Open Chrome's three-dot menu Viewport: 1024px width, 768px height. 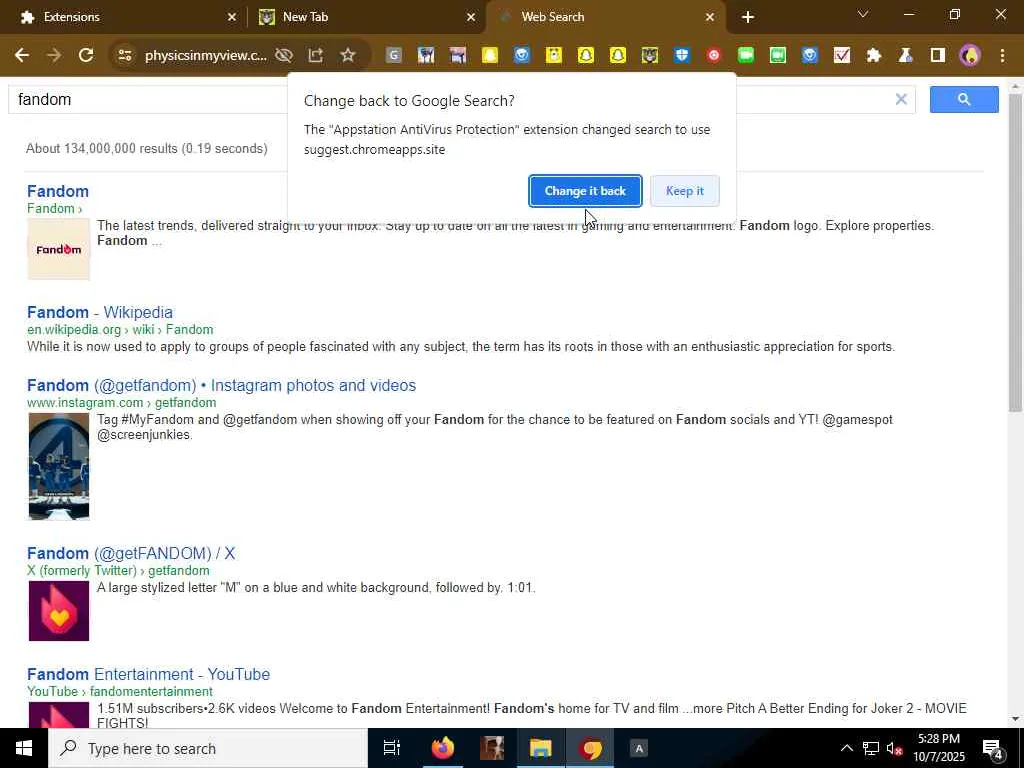[1002, 56]
